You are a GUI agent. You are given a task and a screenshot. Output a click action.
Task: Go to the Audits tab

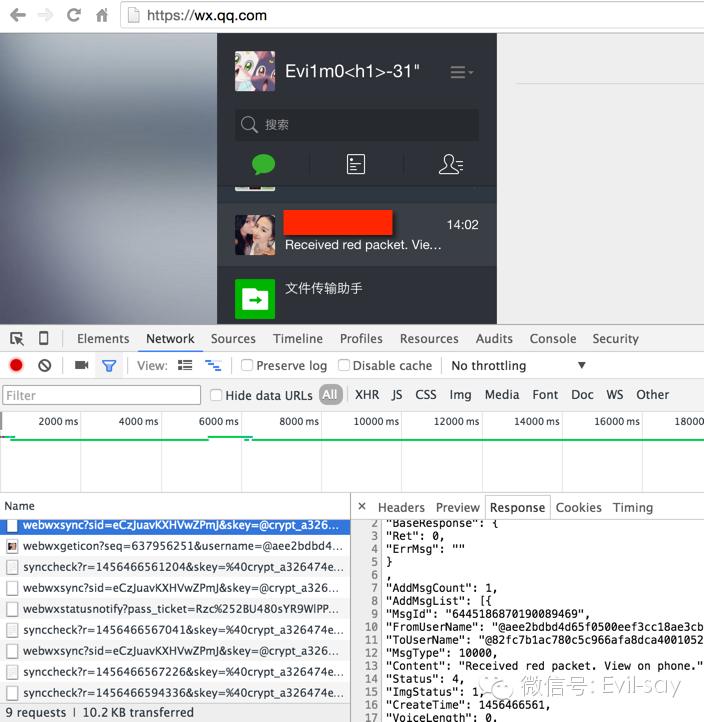pos(495,339)
